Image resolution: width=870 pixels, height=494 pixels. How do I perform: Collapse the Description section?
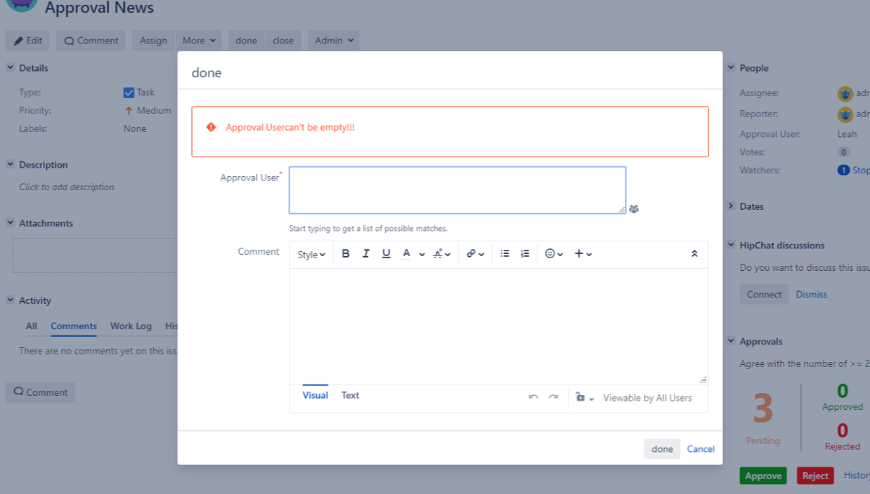(10, 164)
